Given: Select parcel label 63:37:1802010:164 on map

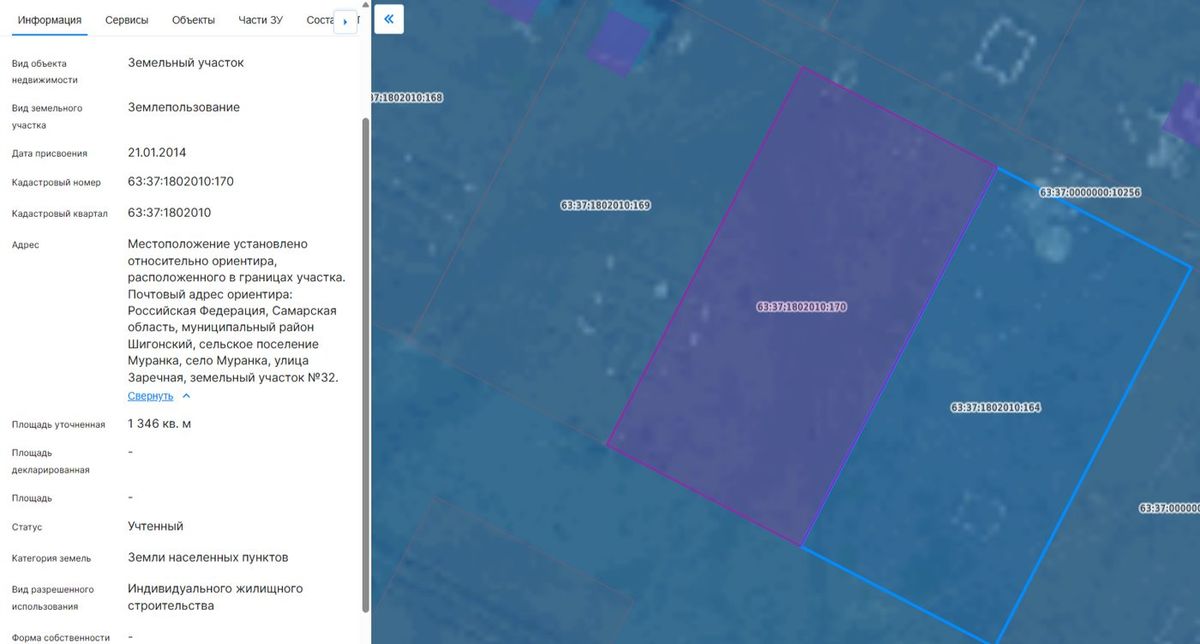Looking at the screenshot, I should pos(995,408).
